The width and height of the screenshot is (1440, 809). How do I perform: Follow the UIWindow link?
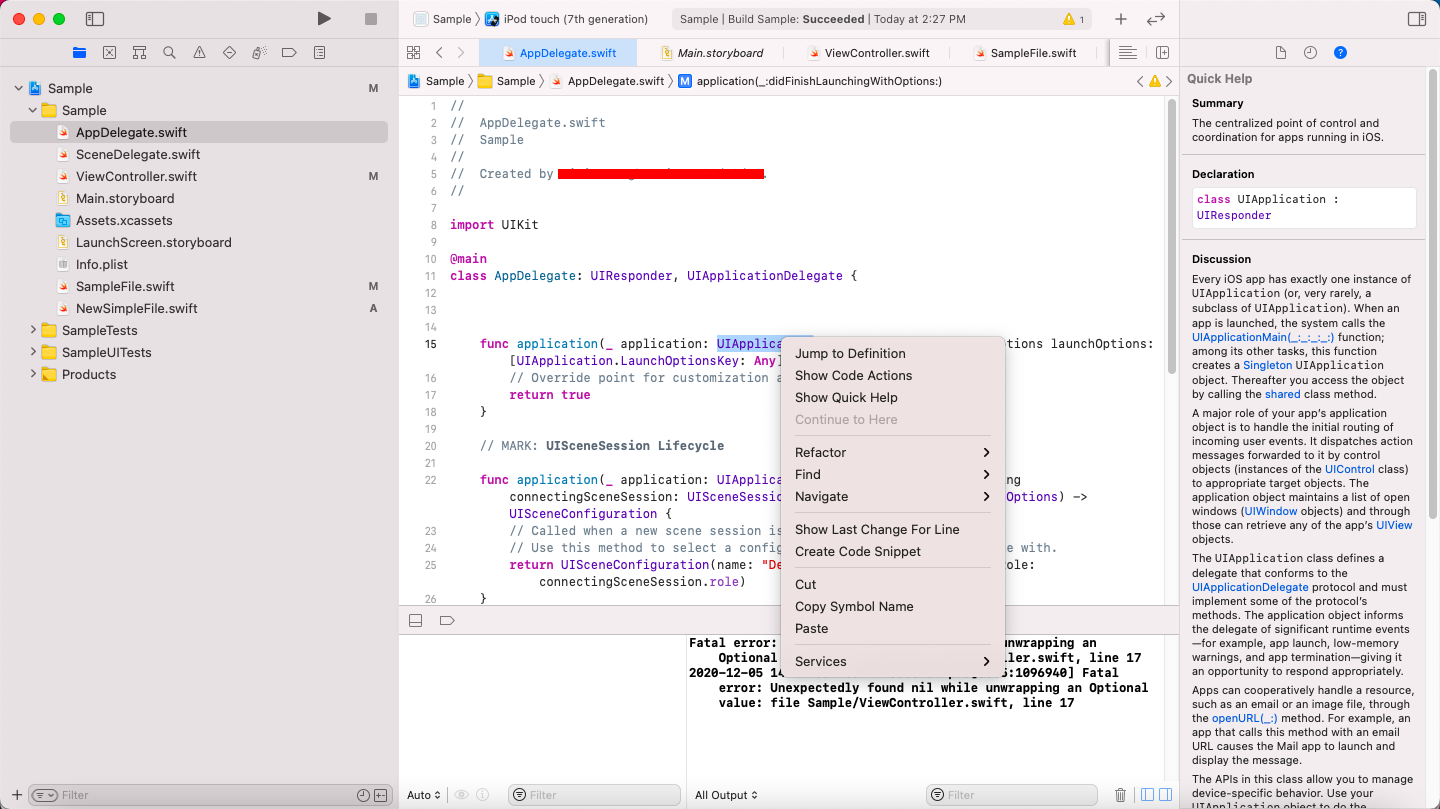click(1270, 511)
